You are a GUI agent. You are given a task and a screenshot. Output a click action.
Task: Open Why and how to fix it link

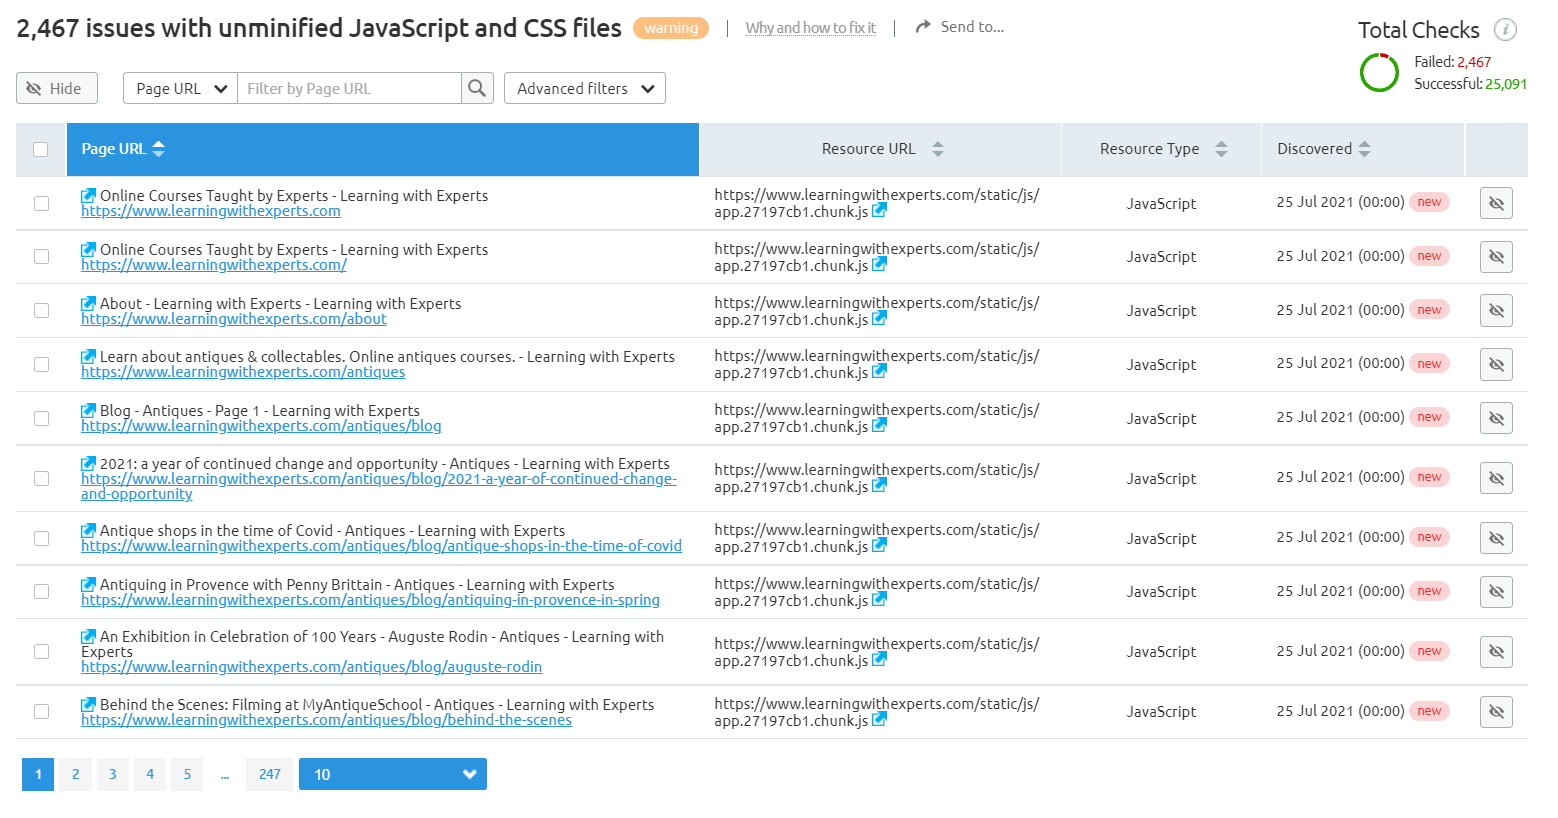[811, 28]
